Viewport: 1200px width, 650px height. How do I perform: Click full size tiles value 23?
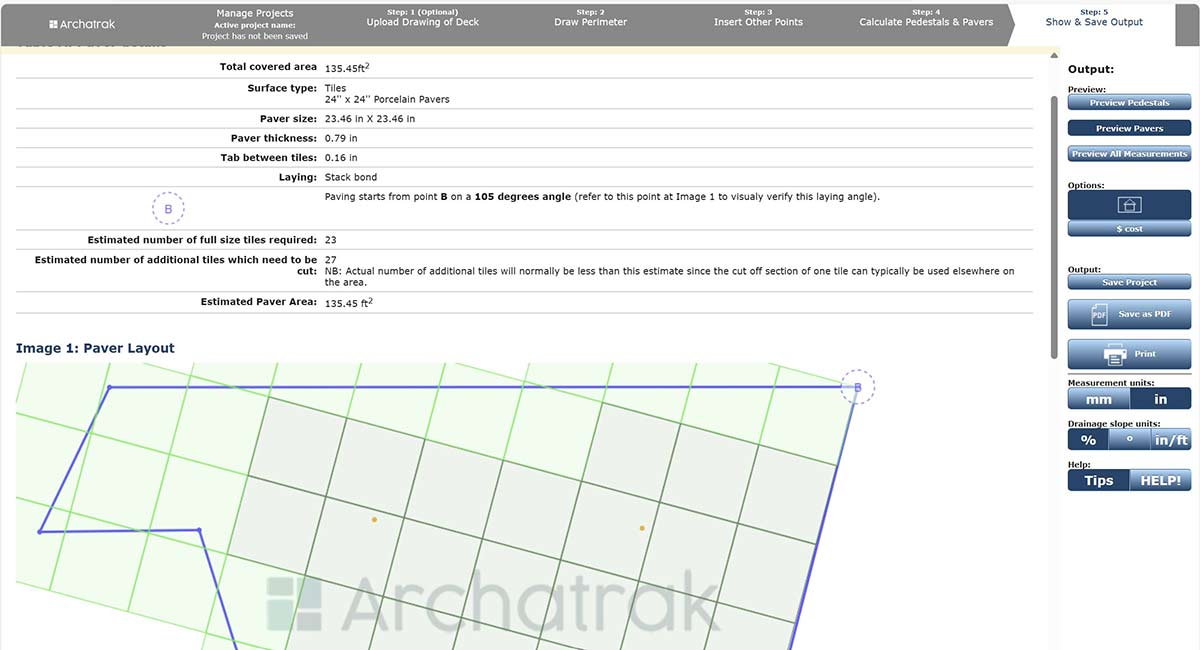tap(331, 240)
